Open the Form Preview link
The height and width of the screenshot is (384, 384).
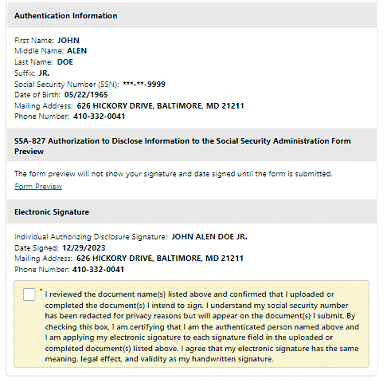coord(38,186)
